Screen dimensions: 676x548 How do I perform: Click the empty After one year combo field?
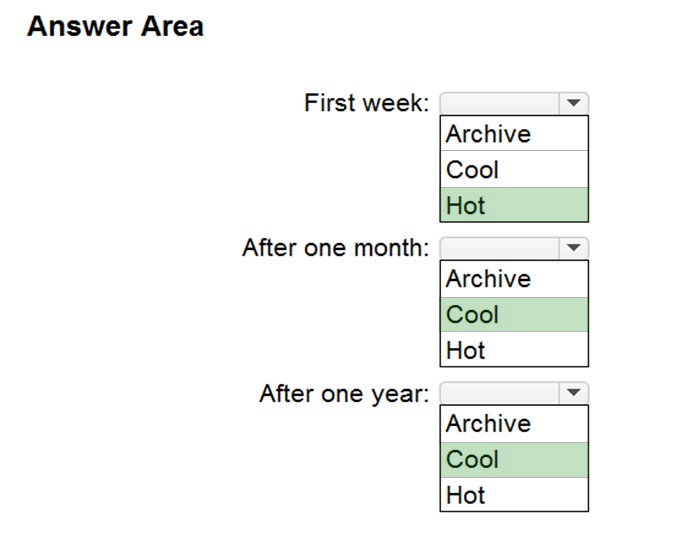coord(500,393)
